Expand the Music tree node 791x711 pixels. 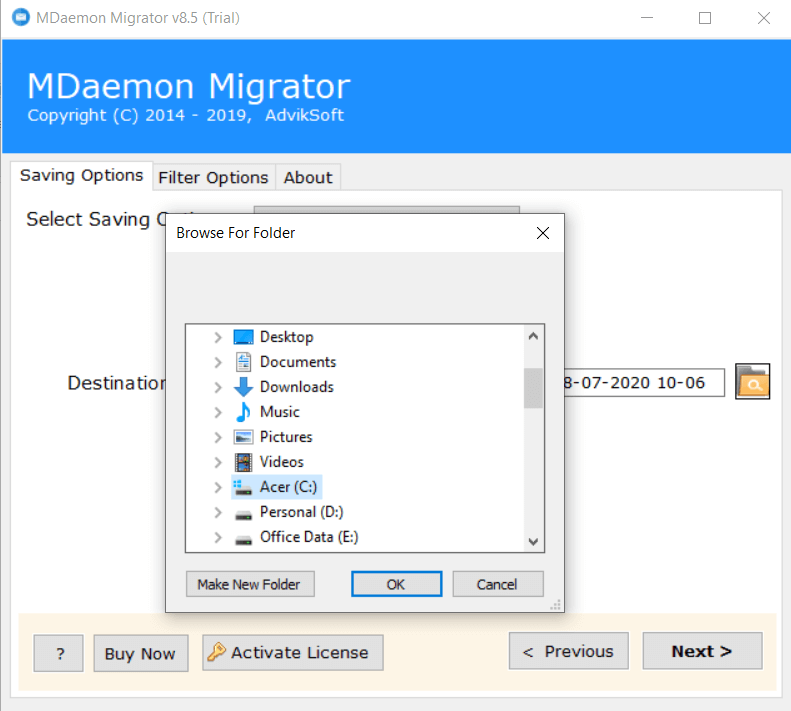click(x=217, y=412)
